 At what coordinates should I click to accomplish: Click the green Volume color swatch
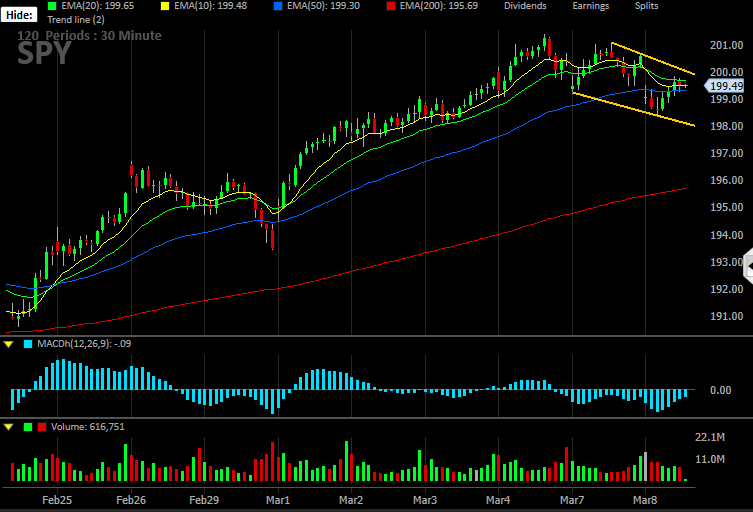click(28, 427)
